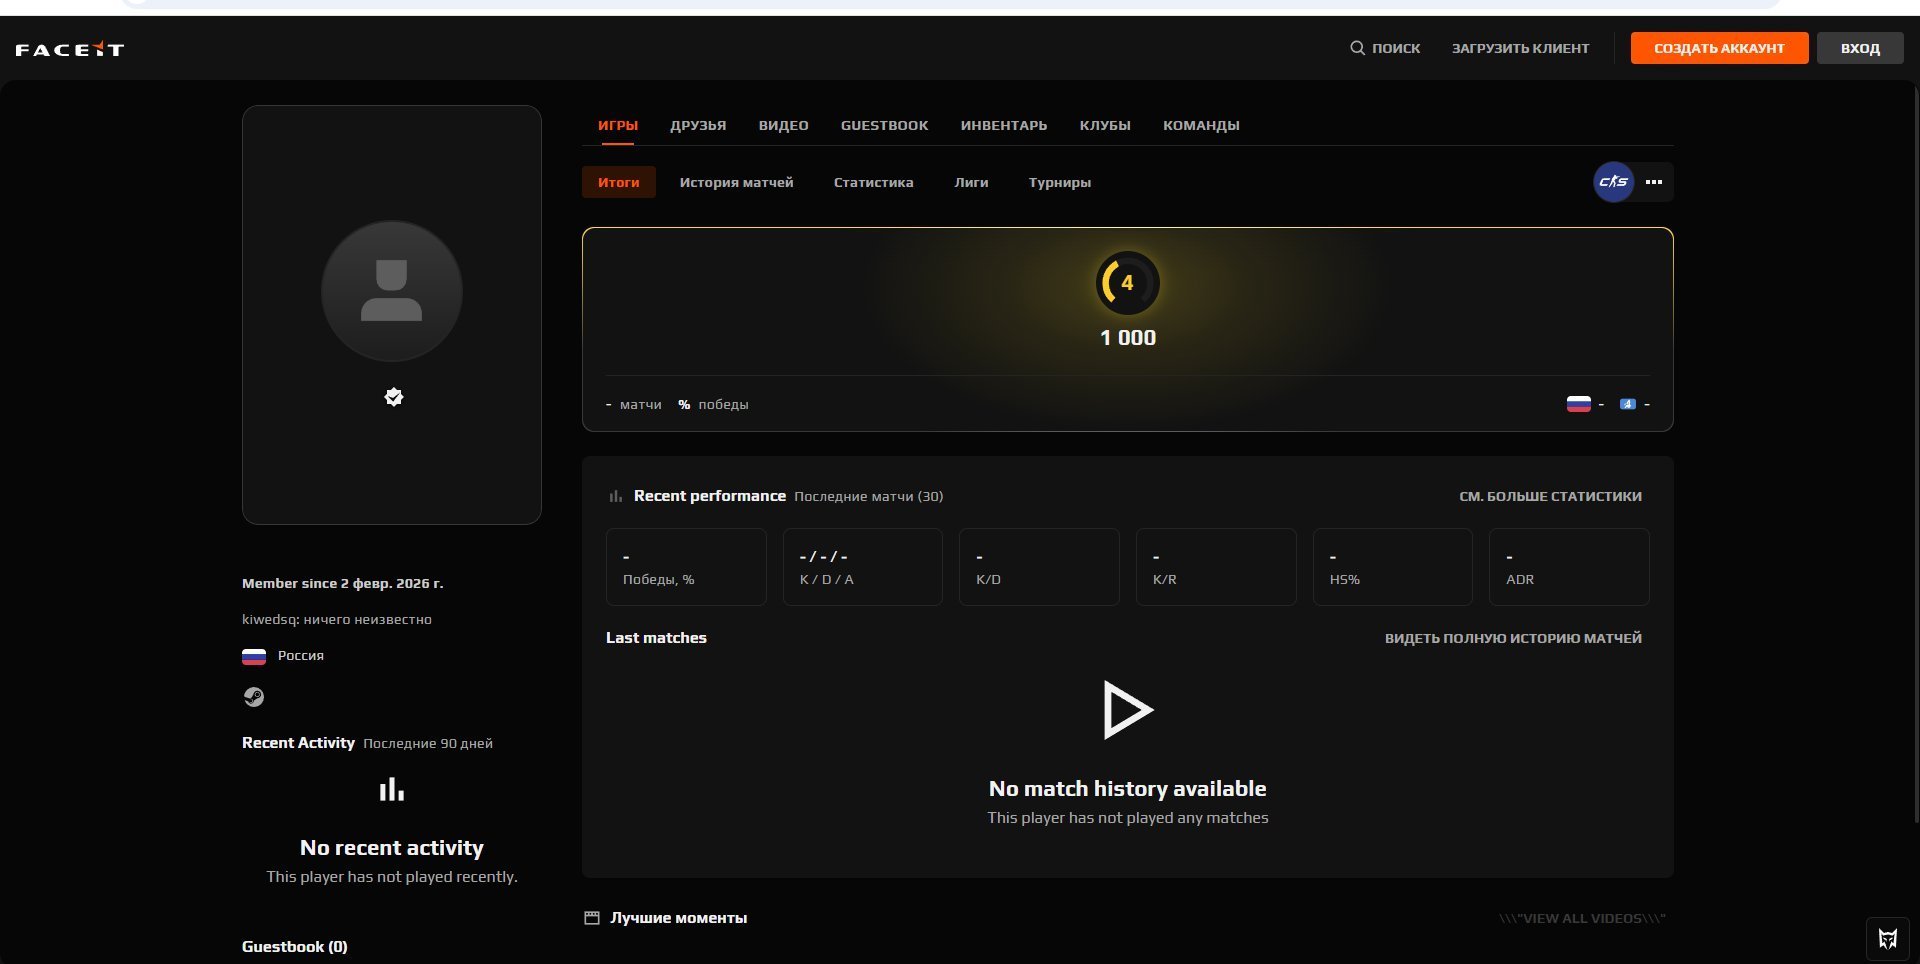
Task: Click the level 4 skill badge
Action: coord(1128,283)
